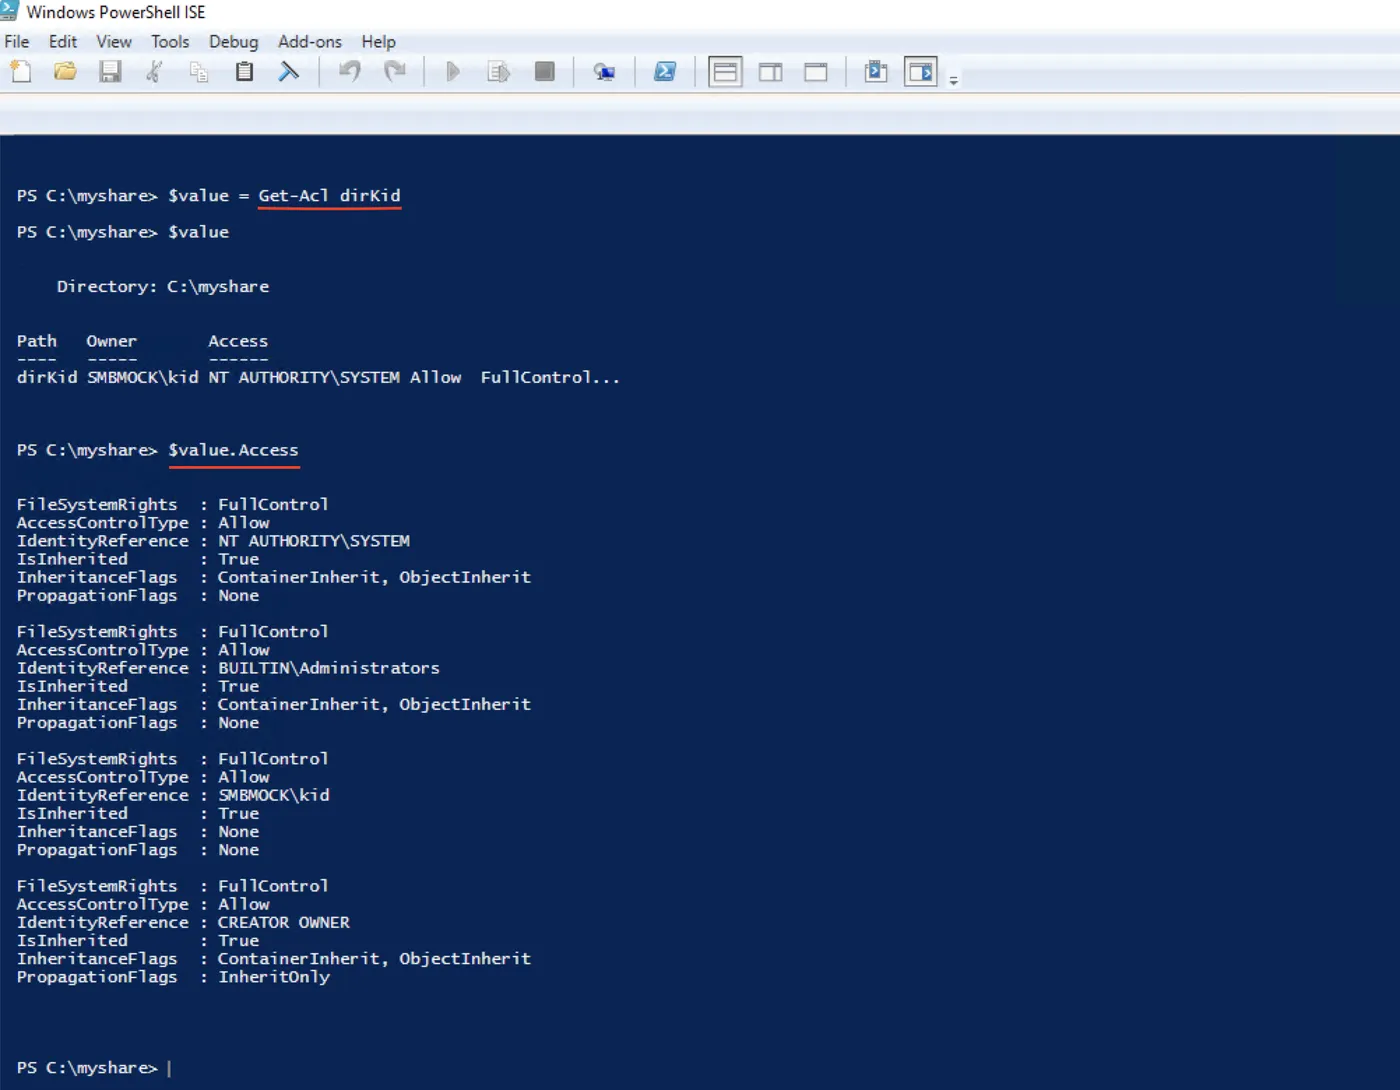The width and height of the screenshot is (1400, 1090).
Task: Click the 'Access' column header in output
Action: point(238,341)
